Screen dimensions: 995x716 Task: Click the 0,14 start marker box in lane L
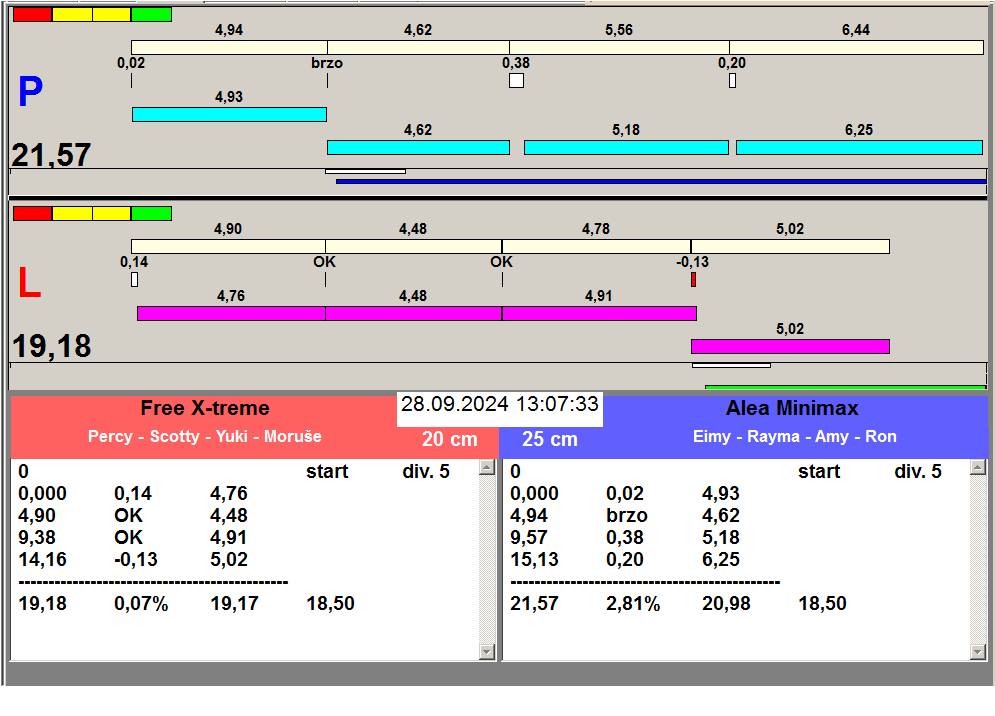pyautogui.click(x=135, y=279)
